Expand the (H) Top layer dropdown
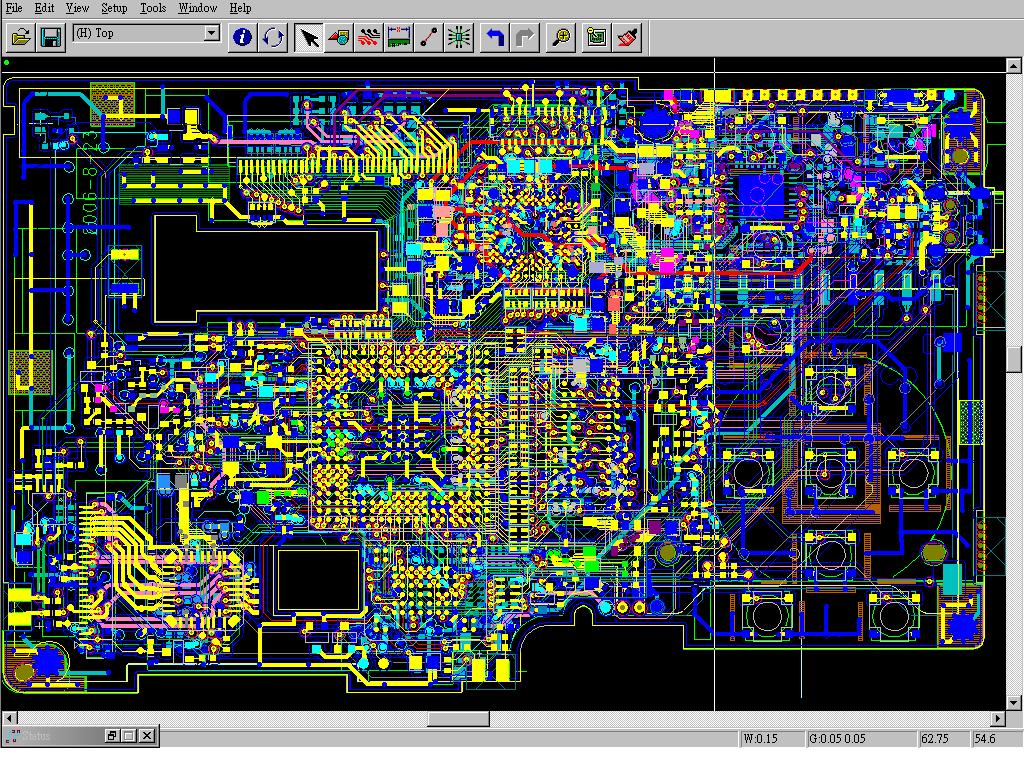This screenshot has width=1024, height=768. coord(211,33)
